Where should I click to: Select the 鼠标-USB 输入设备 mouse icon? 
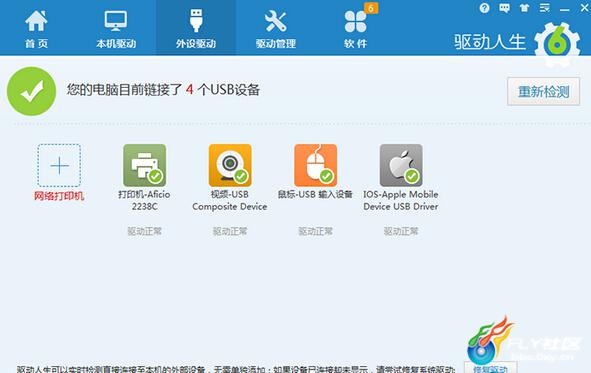coord(315,165)
